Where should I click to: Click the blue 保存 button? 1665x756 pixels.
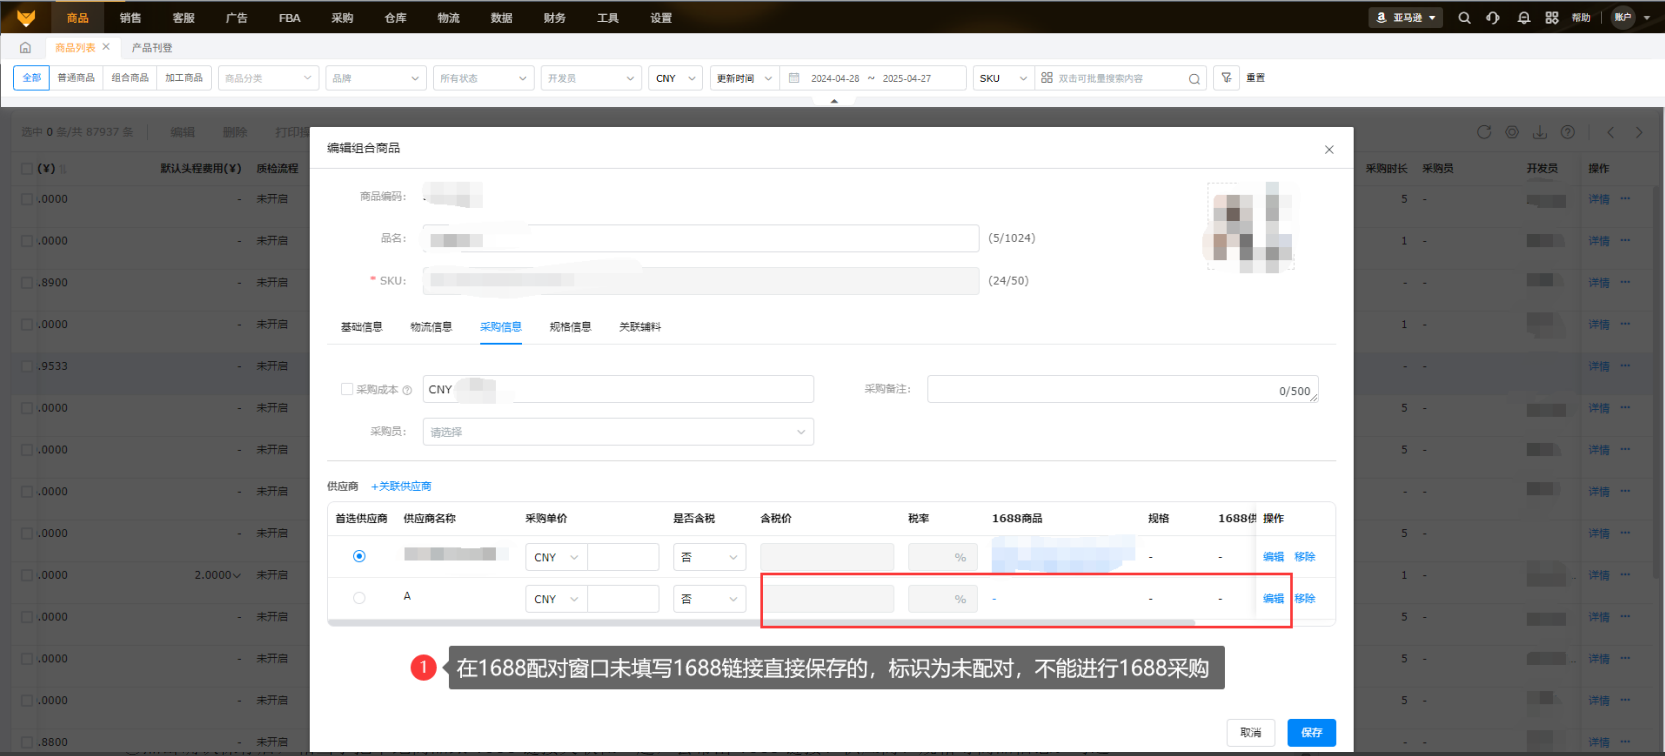click(1311, 732)
